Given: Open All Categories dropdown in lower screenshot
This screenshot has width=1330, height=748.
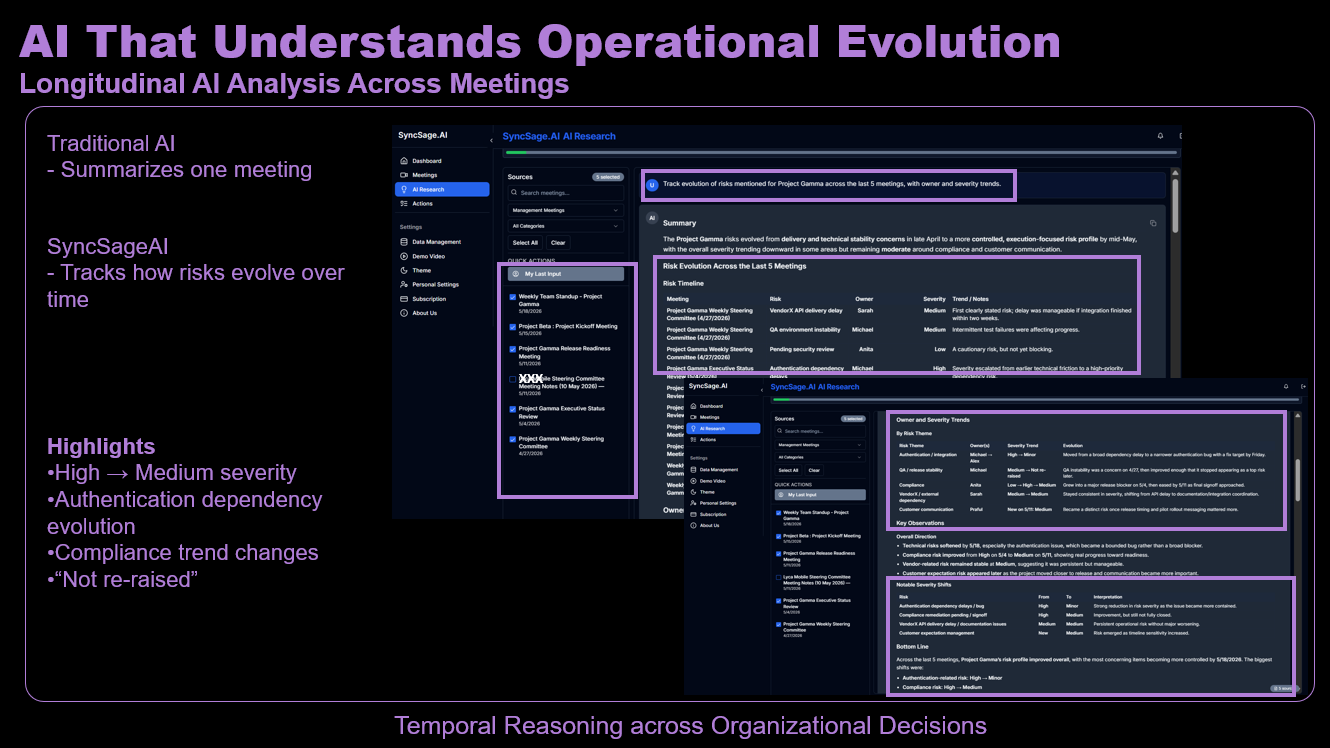Looking at the screenshot, I should [x=820, y=457].
